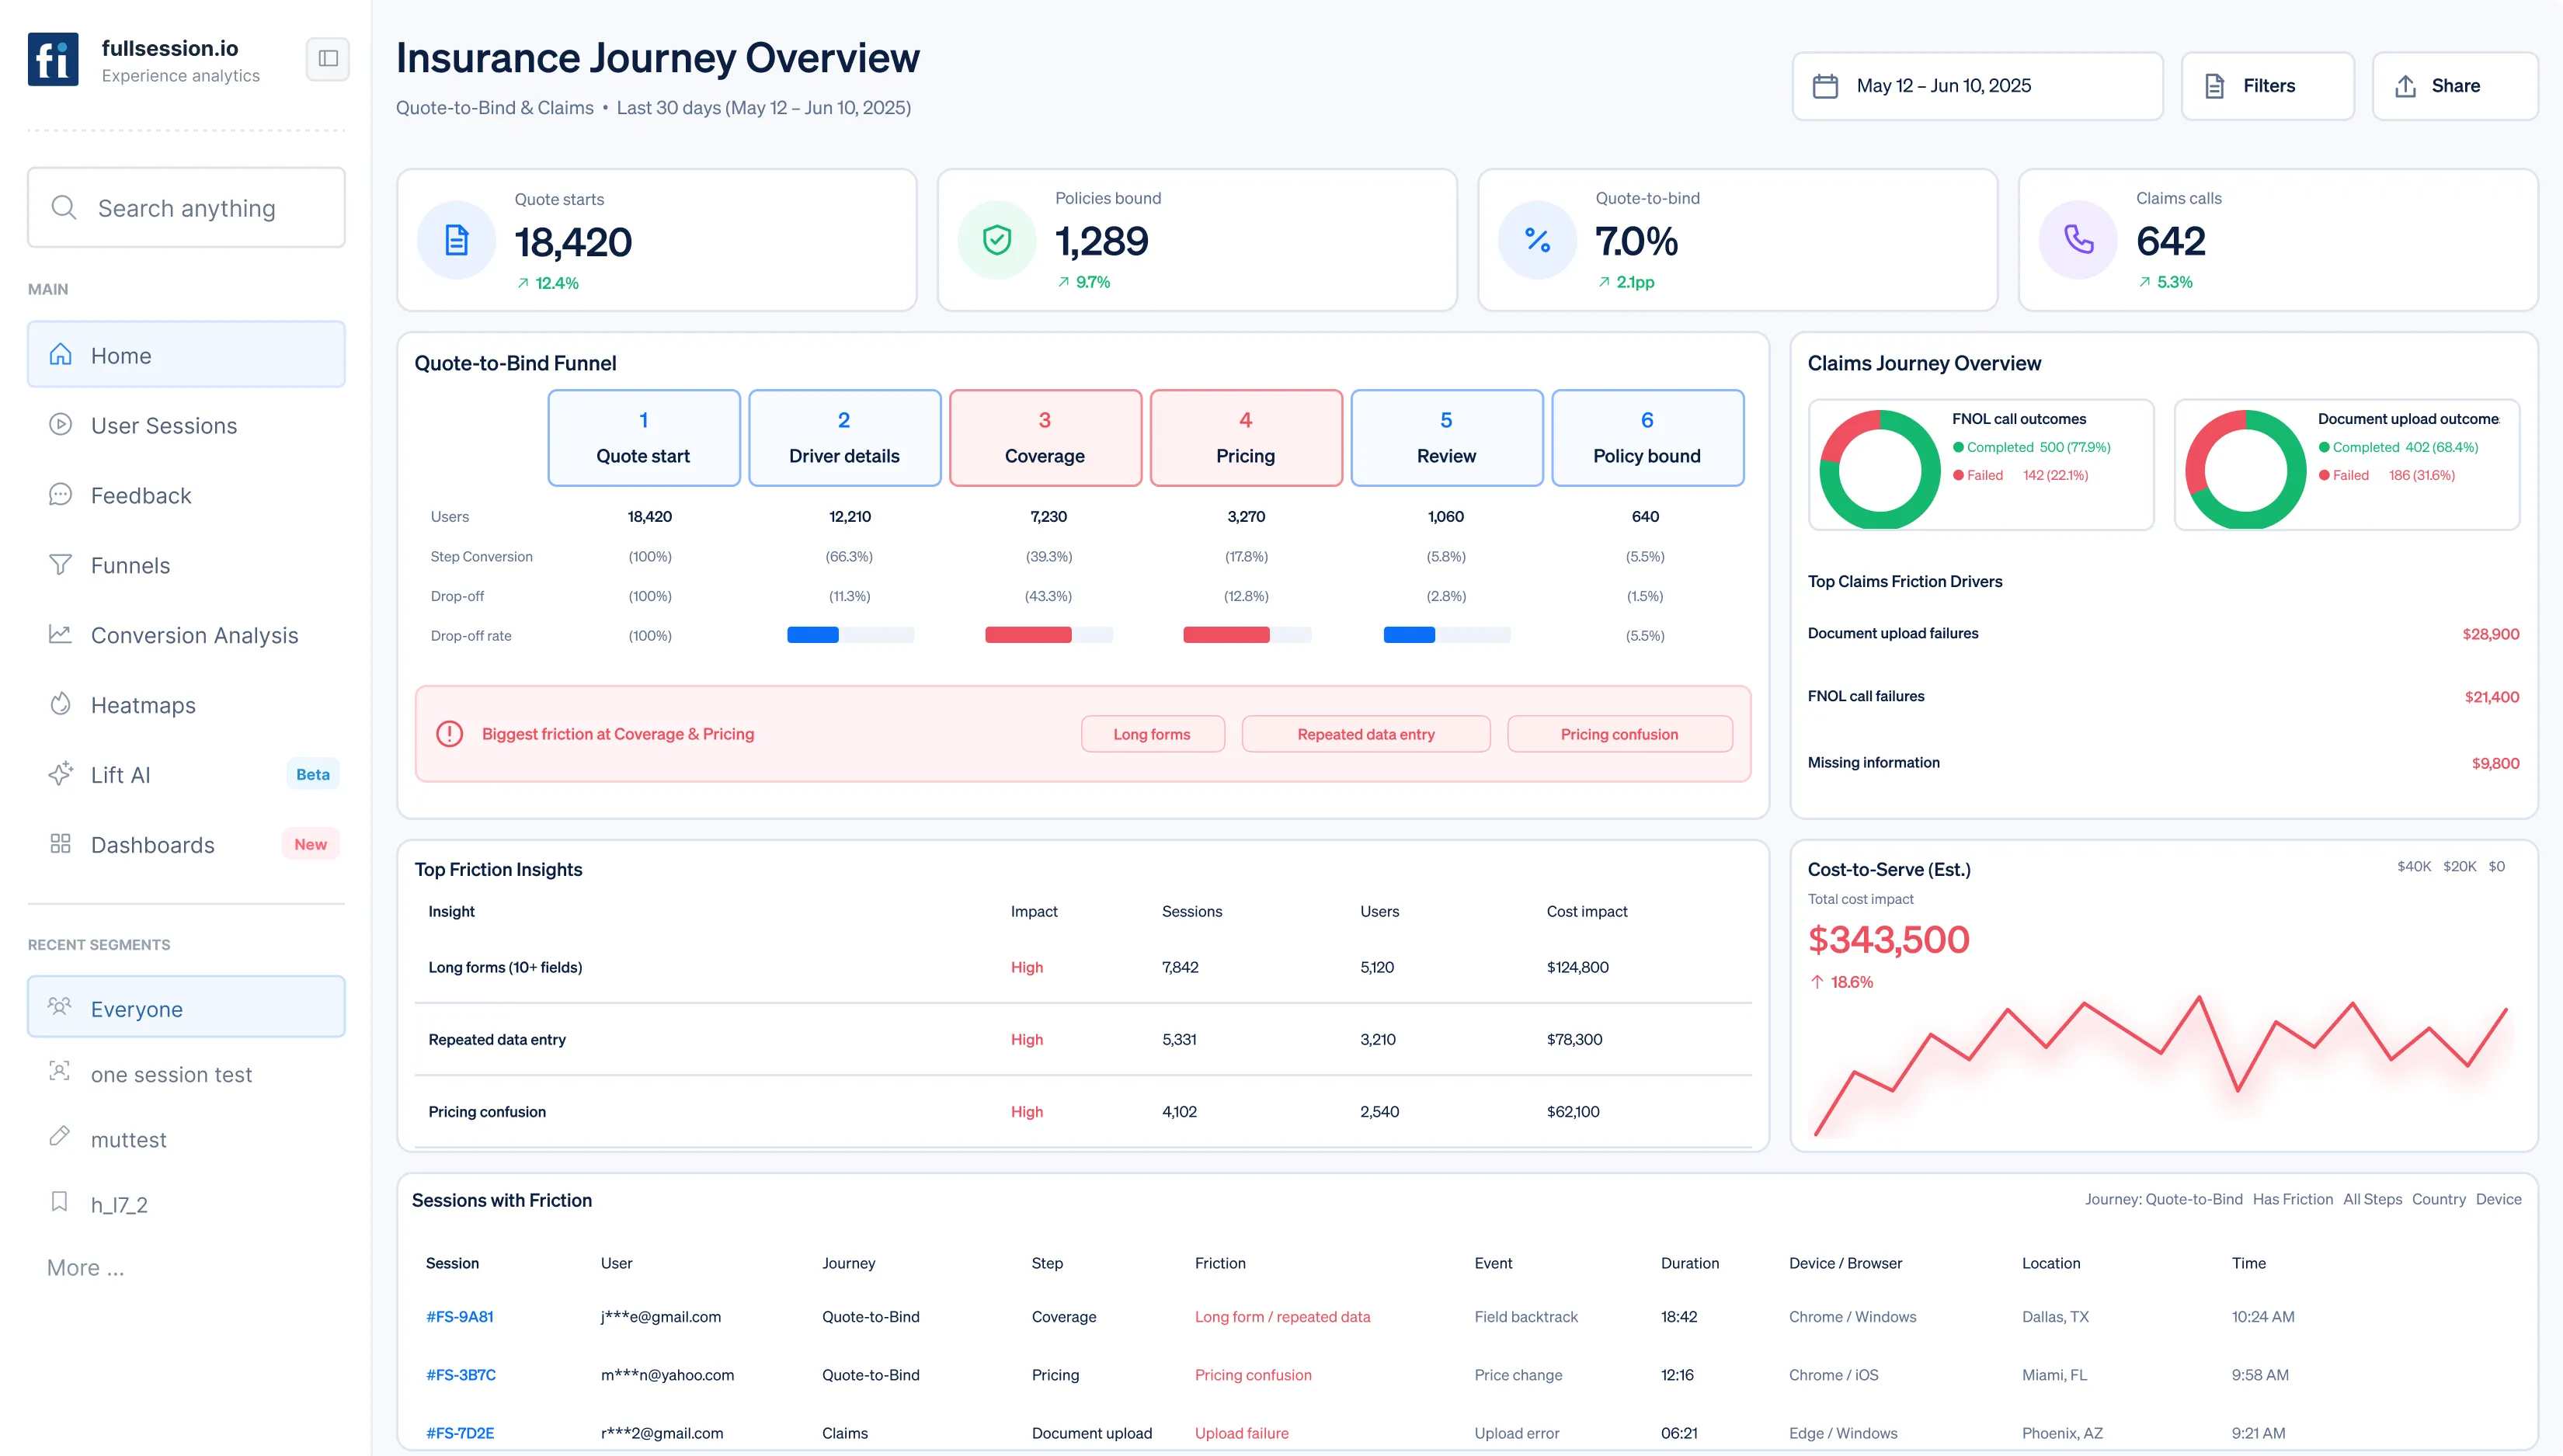Click the Dashboards grid icon
This screenshot has width=2563, height=1456.
tap(60, 844)
